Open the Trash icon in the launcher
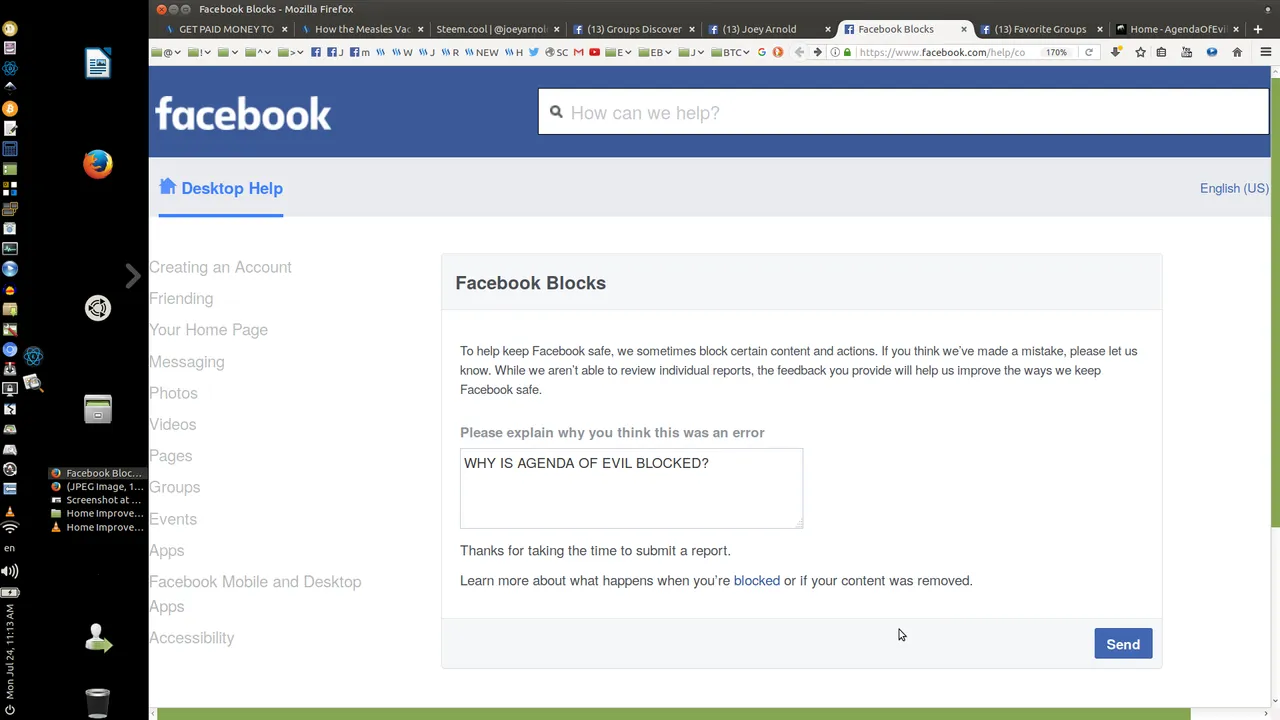This screenshot has width=1280, height=720. pos(98,703)
